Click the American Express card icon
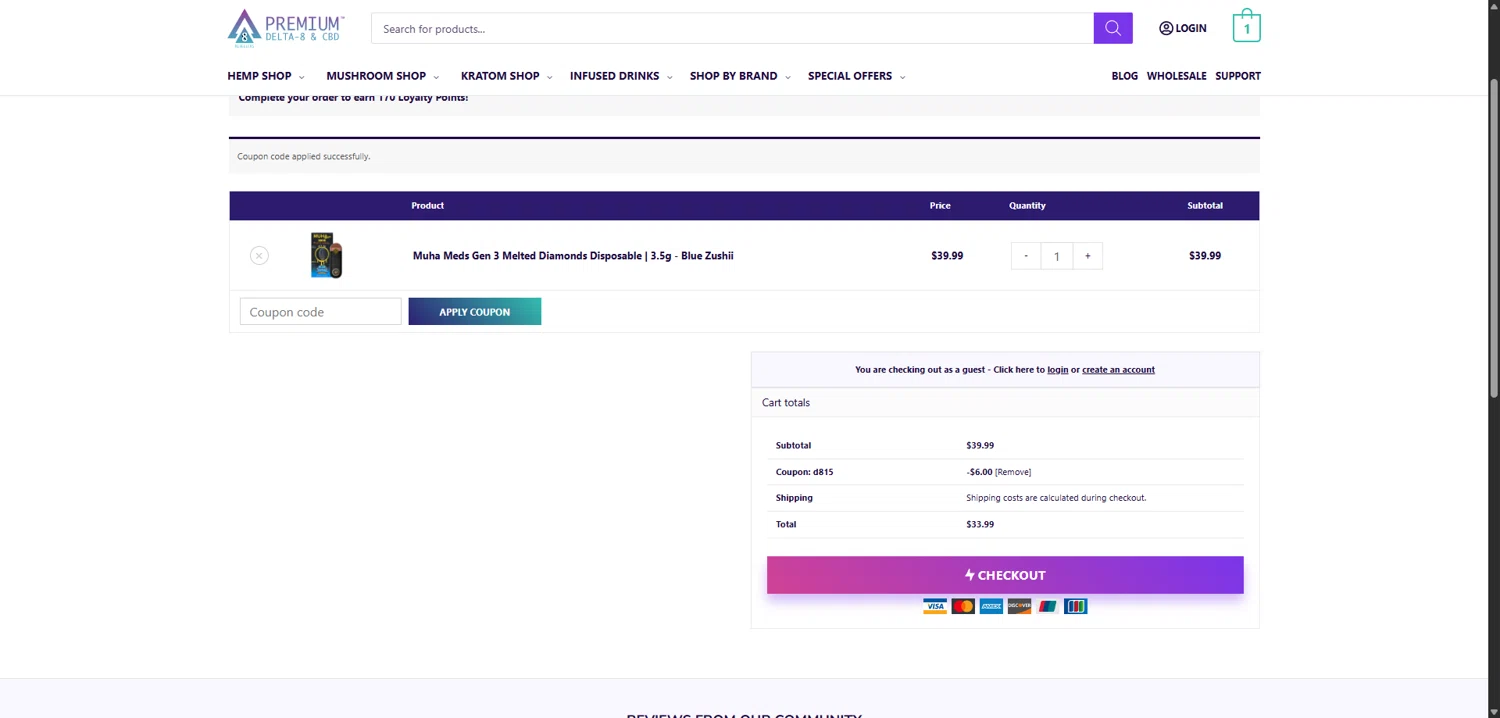This screenshot has width=1500, height=718. tap(991, 606)
